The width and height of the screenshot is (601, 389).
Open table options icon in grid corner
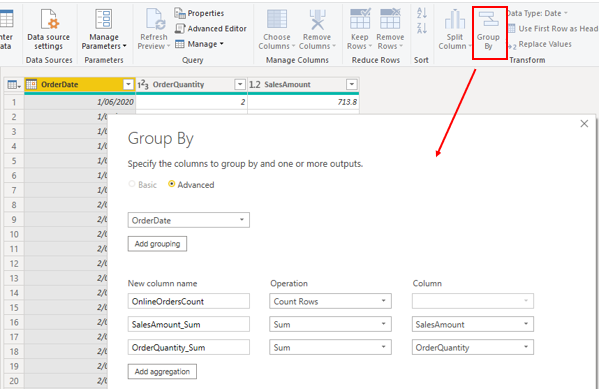coord(14,85)
